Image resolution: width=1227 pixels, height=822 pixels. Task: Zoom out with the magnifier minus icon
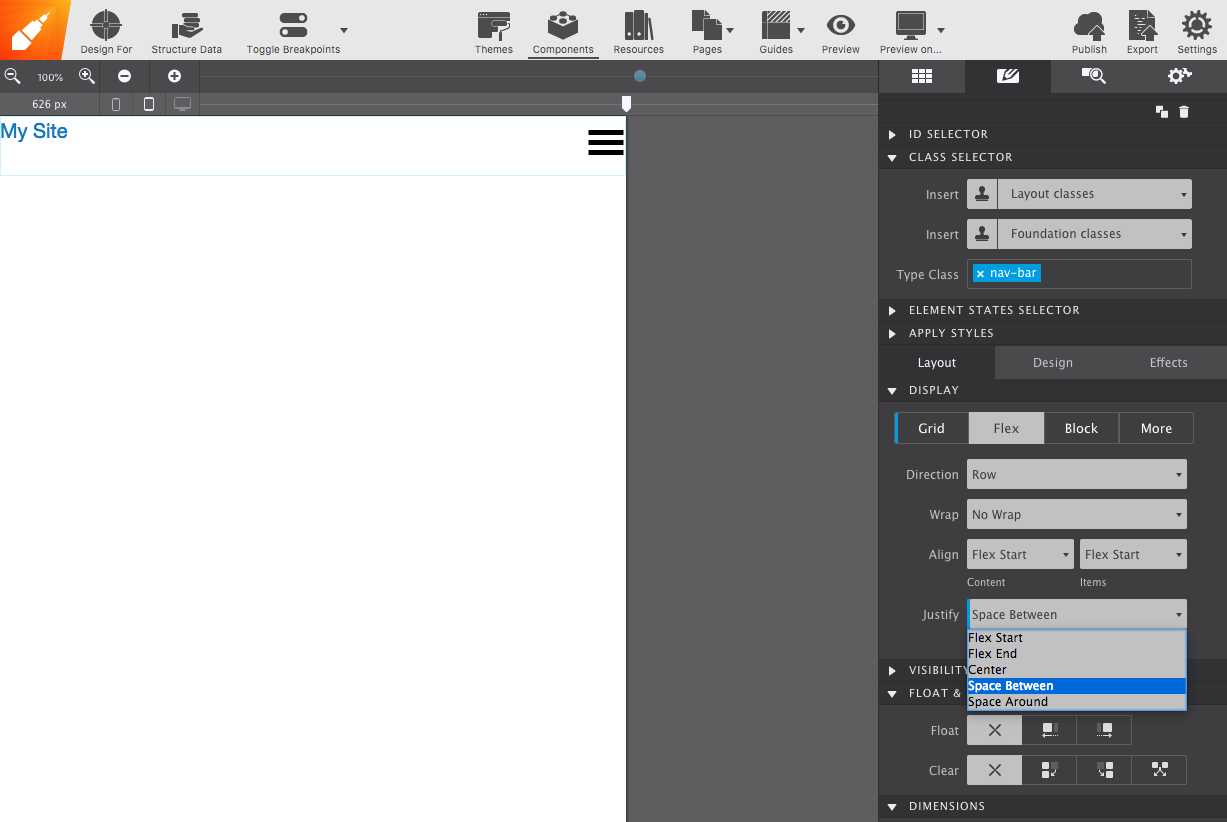coord(13,76)
